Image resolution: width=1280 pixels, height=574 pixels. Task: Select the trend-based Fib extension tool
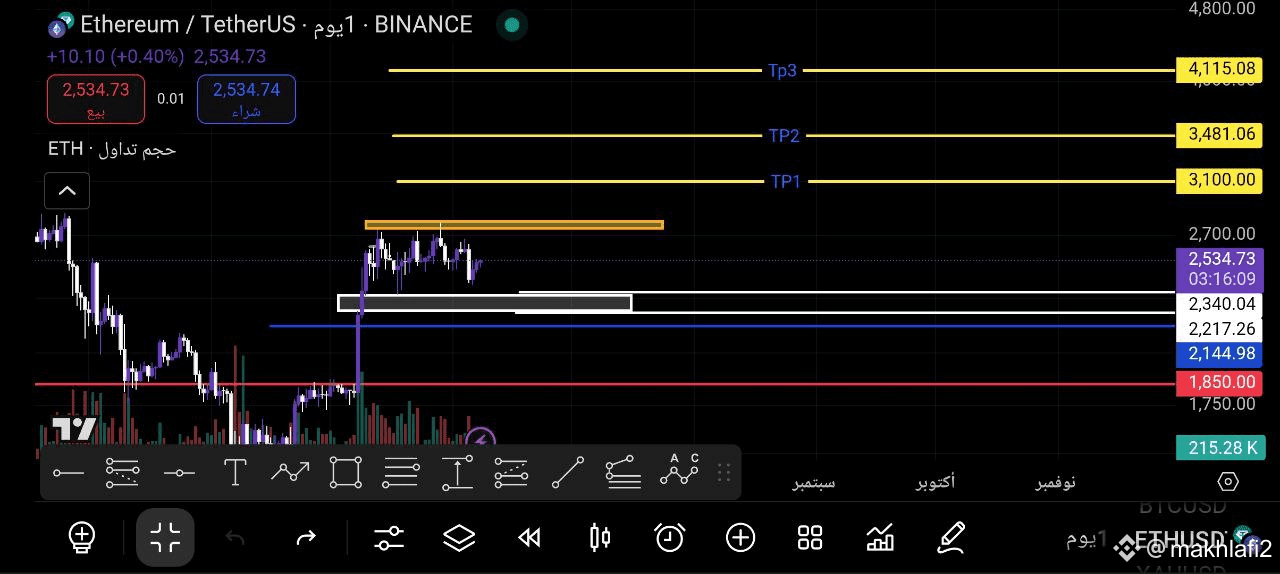(511, 472)
